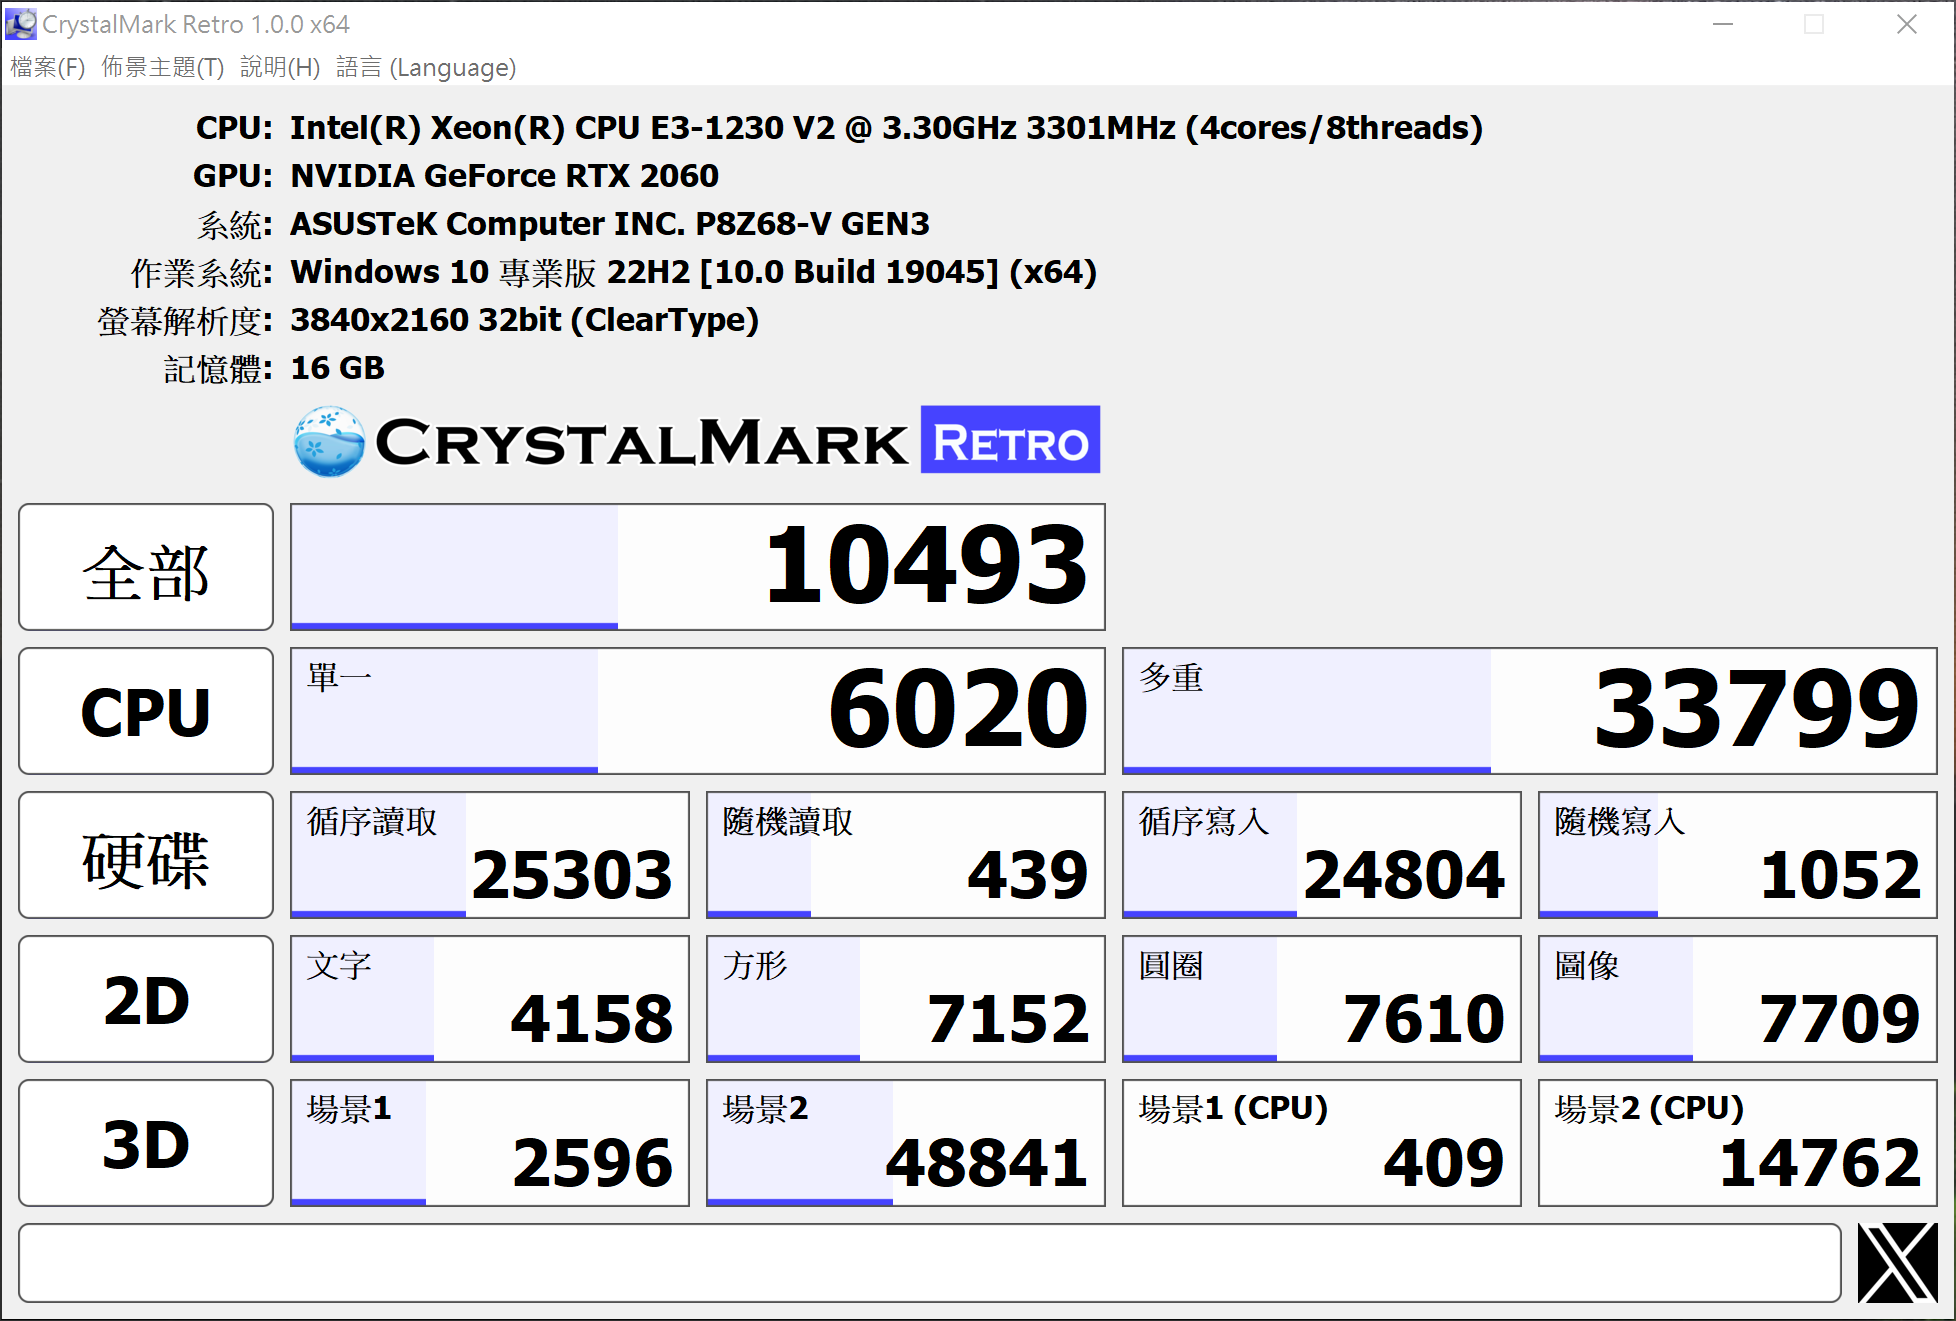Viewport: 1956px width, 1321px height.
Task: Click the total score 10493 bar
Action: tap(697, 567)
